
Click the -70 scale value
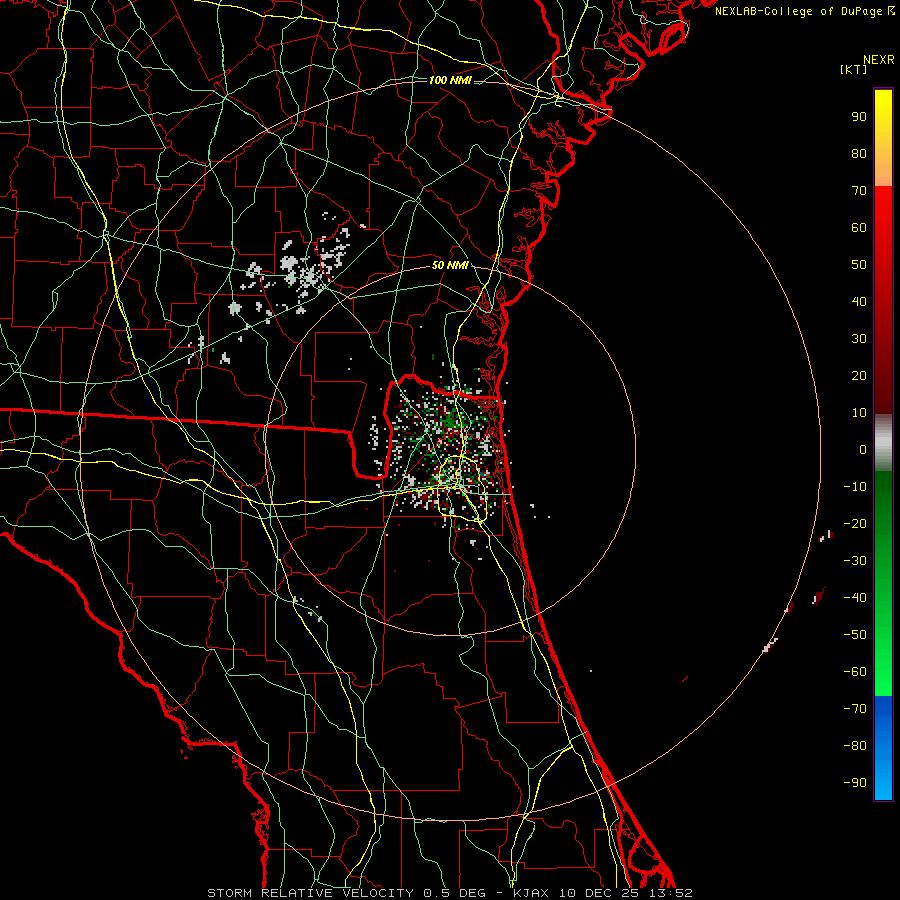click(x=855, y=708)
